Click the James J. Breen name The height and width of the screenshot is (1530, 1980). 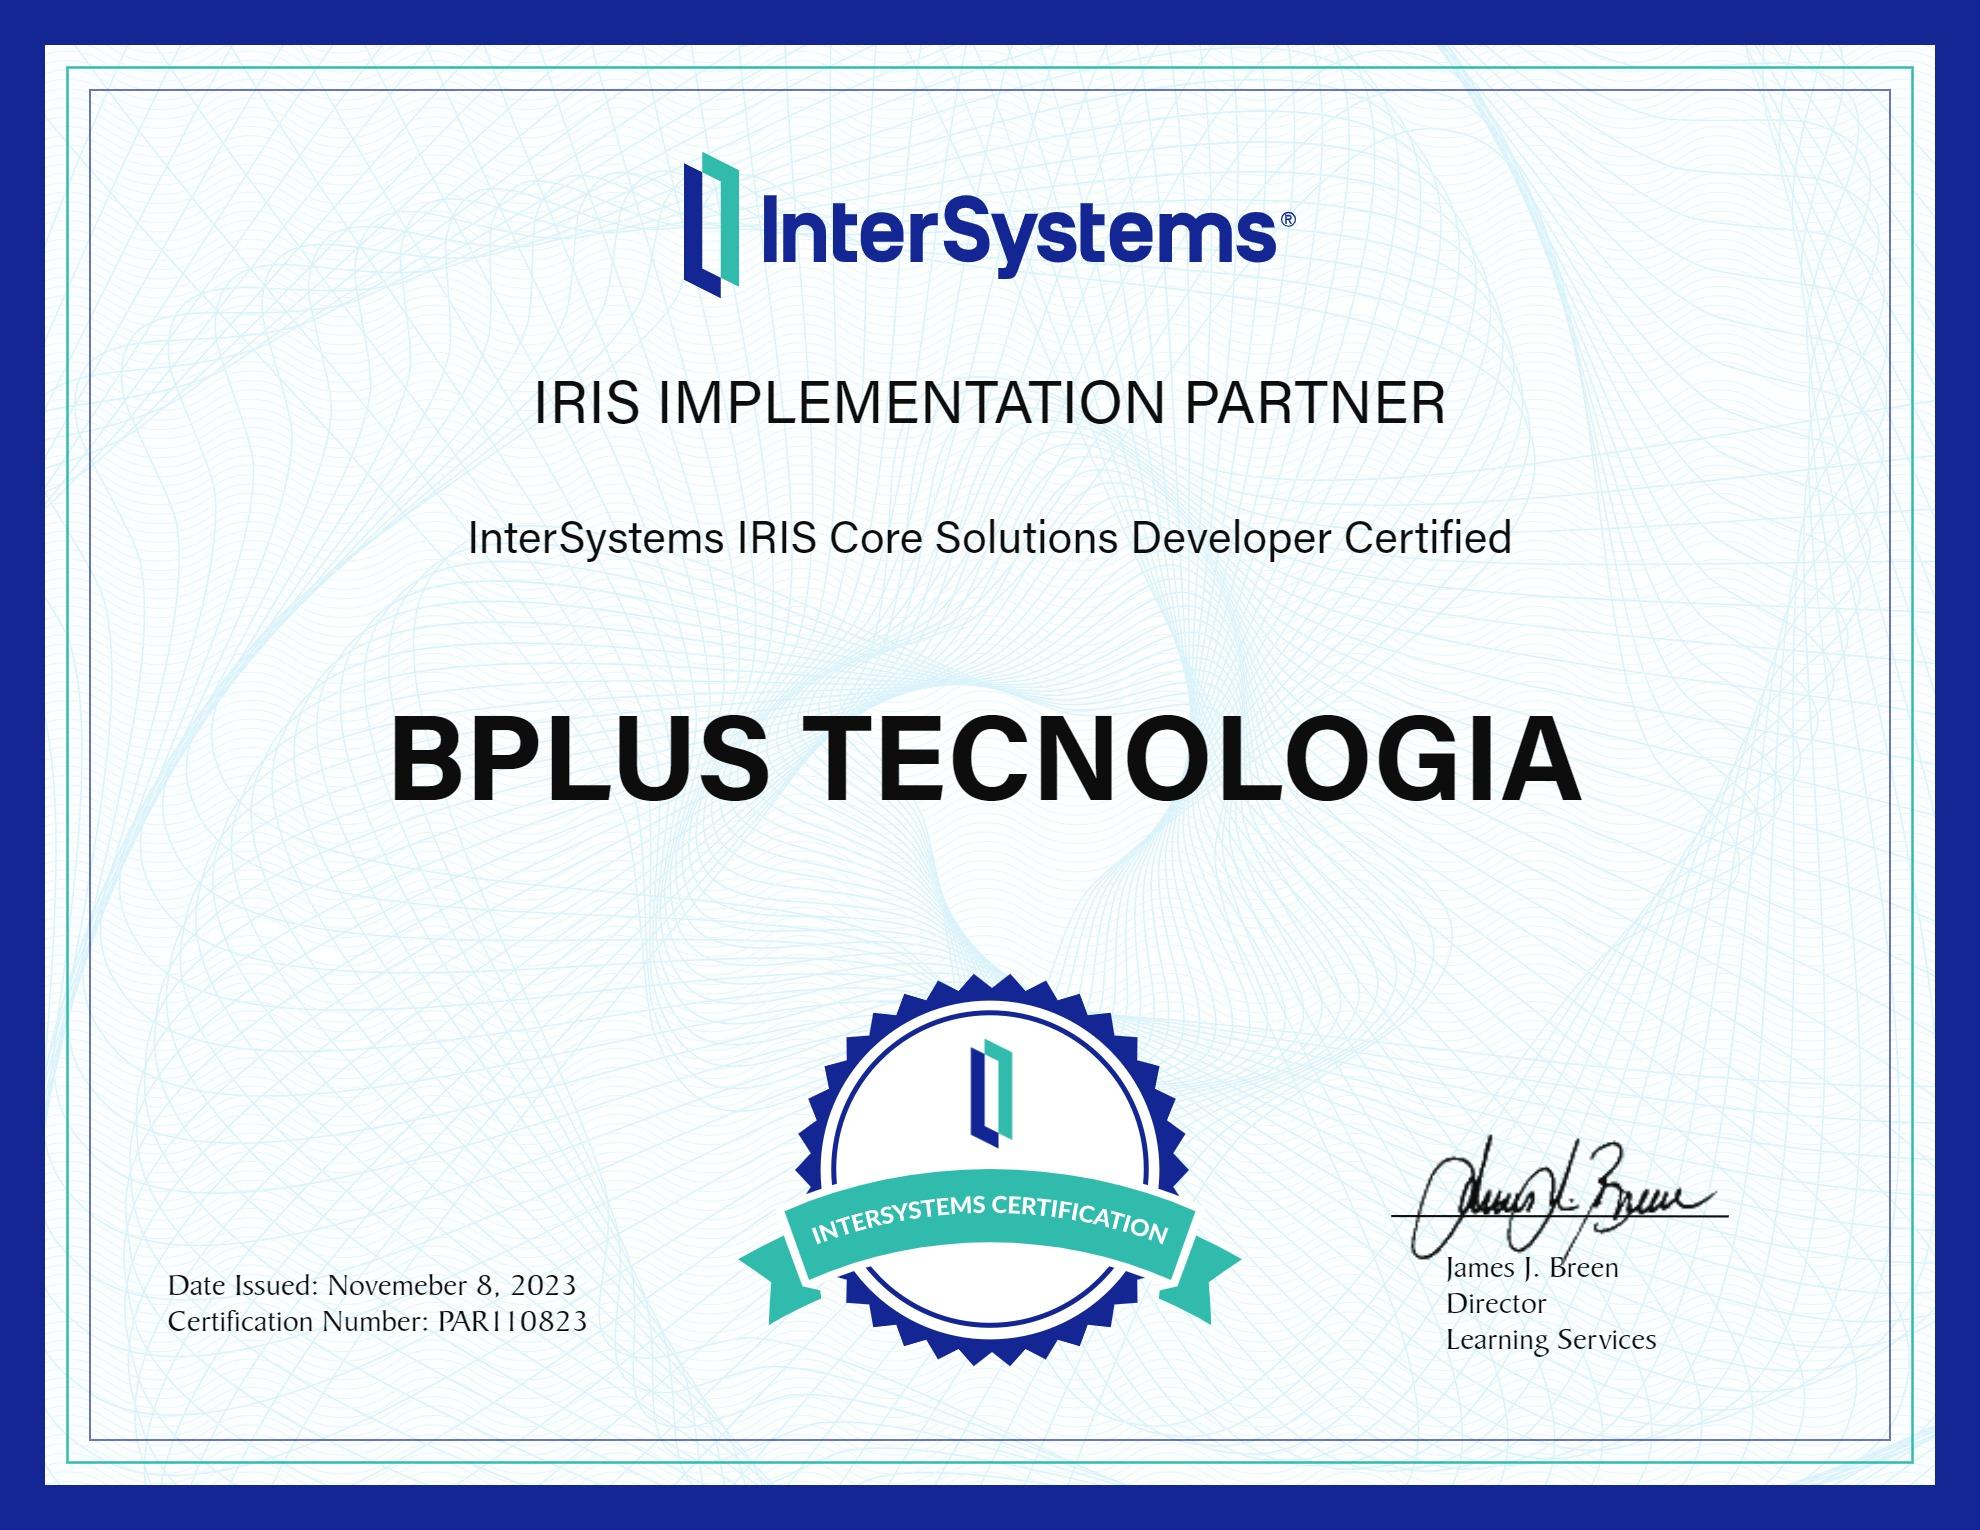pyautogui.click(x=1531, y=1268)
